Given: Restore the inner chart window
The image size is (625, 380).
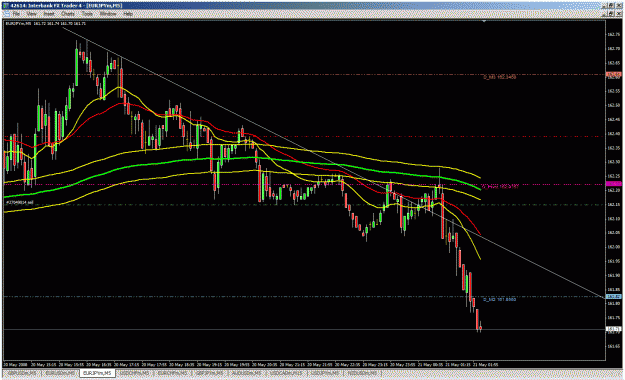Looking at the screenshot, I should (611, 13).
